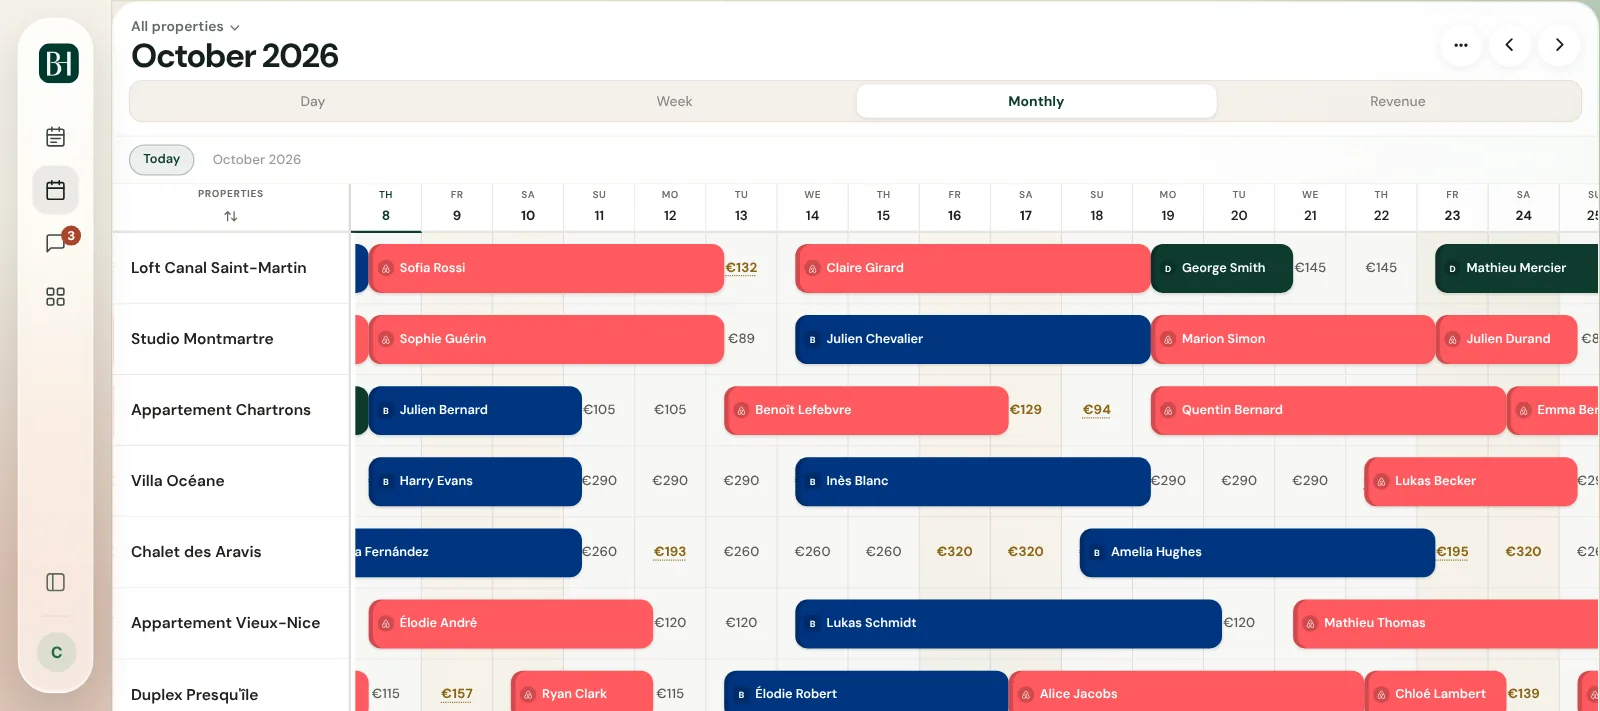Open George Smith's booking

[x=1222, y=268]
